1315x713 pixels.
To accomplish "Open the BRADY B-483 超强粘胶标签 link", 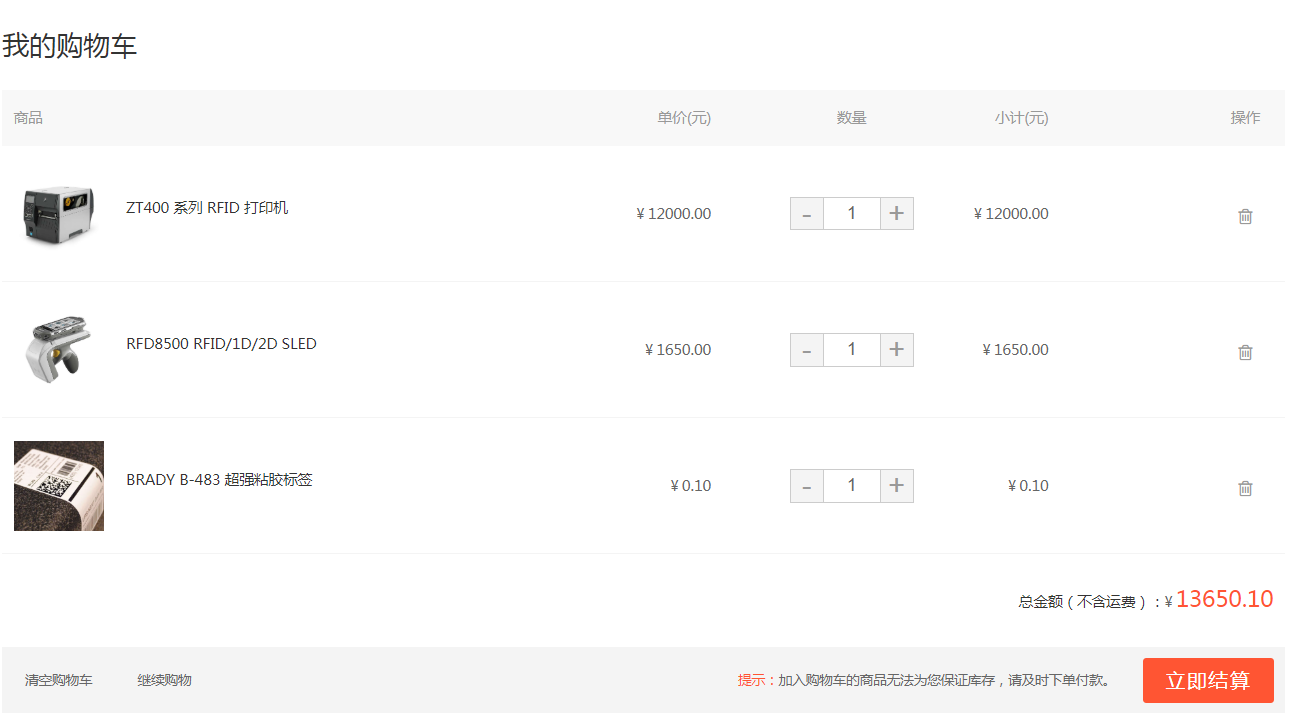I will coord(219,480).
